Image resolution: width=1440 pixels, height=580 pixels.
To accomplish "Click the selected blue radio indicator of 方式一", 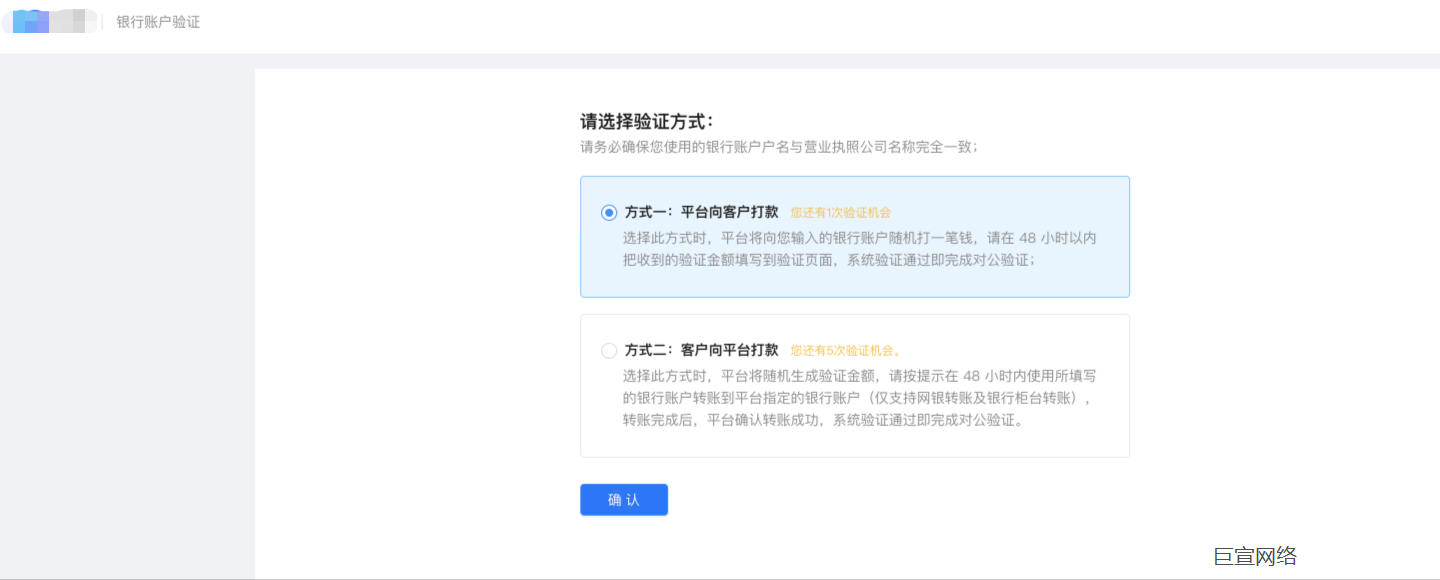I will 607,212.
